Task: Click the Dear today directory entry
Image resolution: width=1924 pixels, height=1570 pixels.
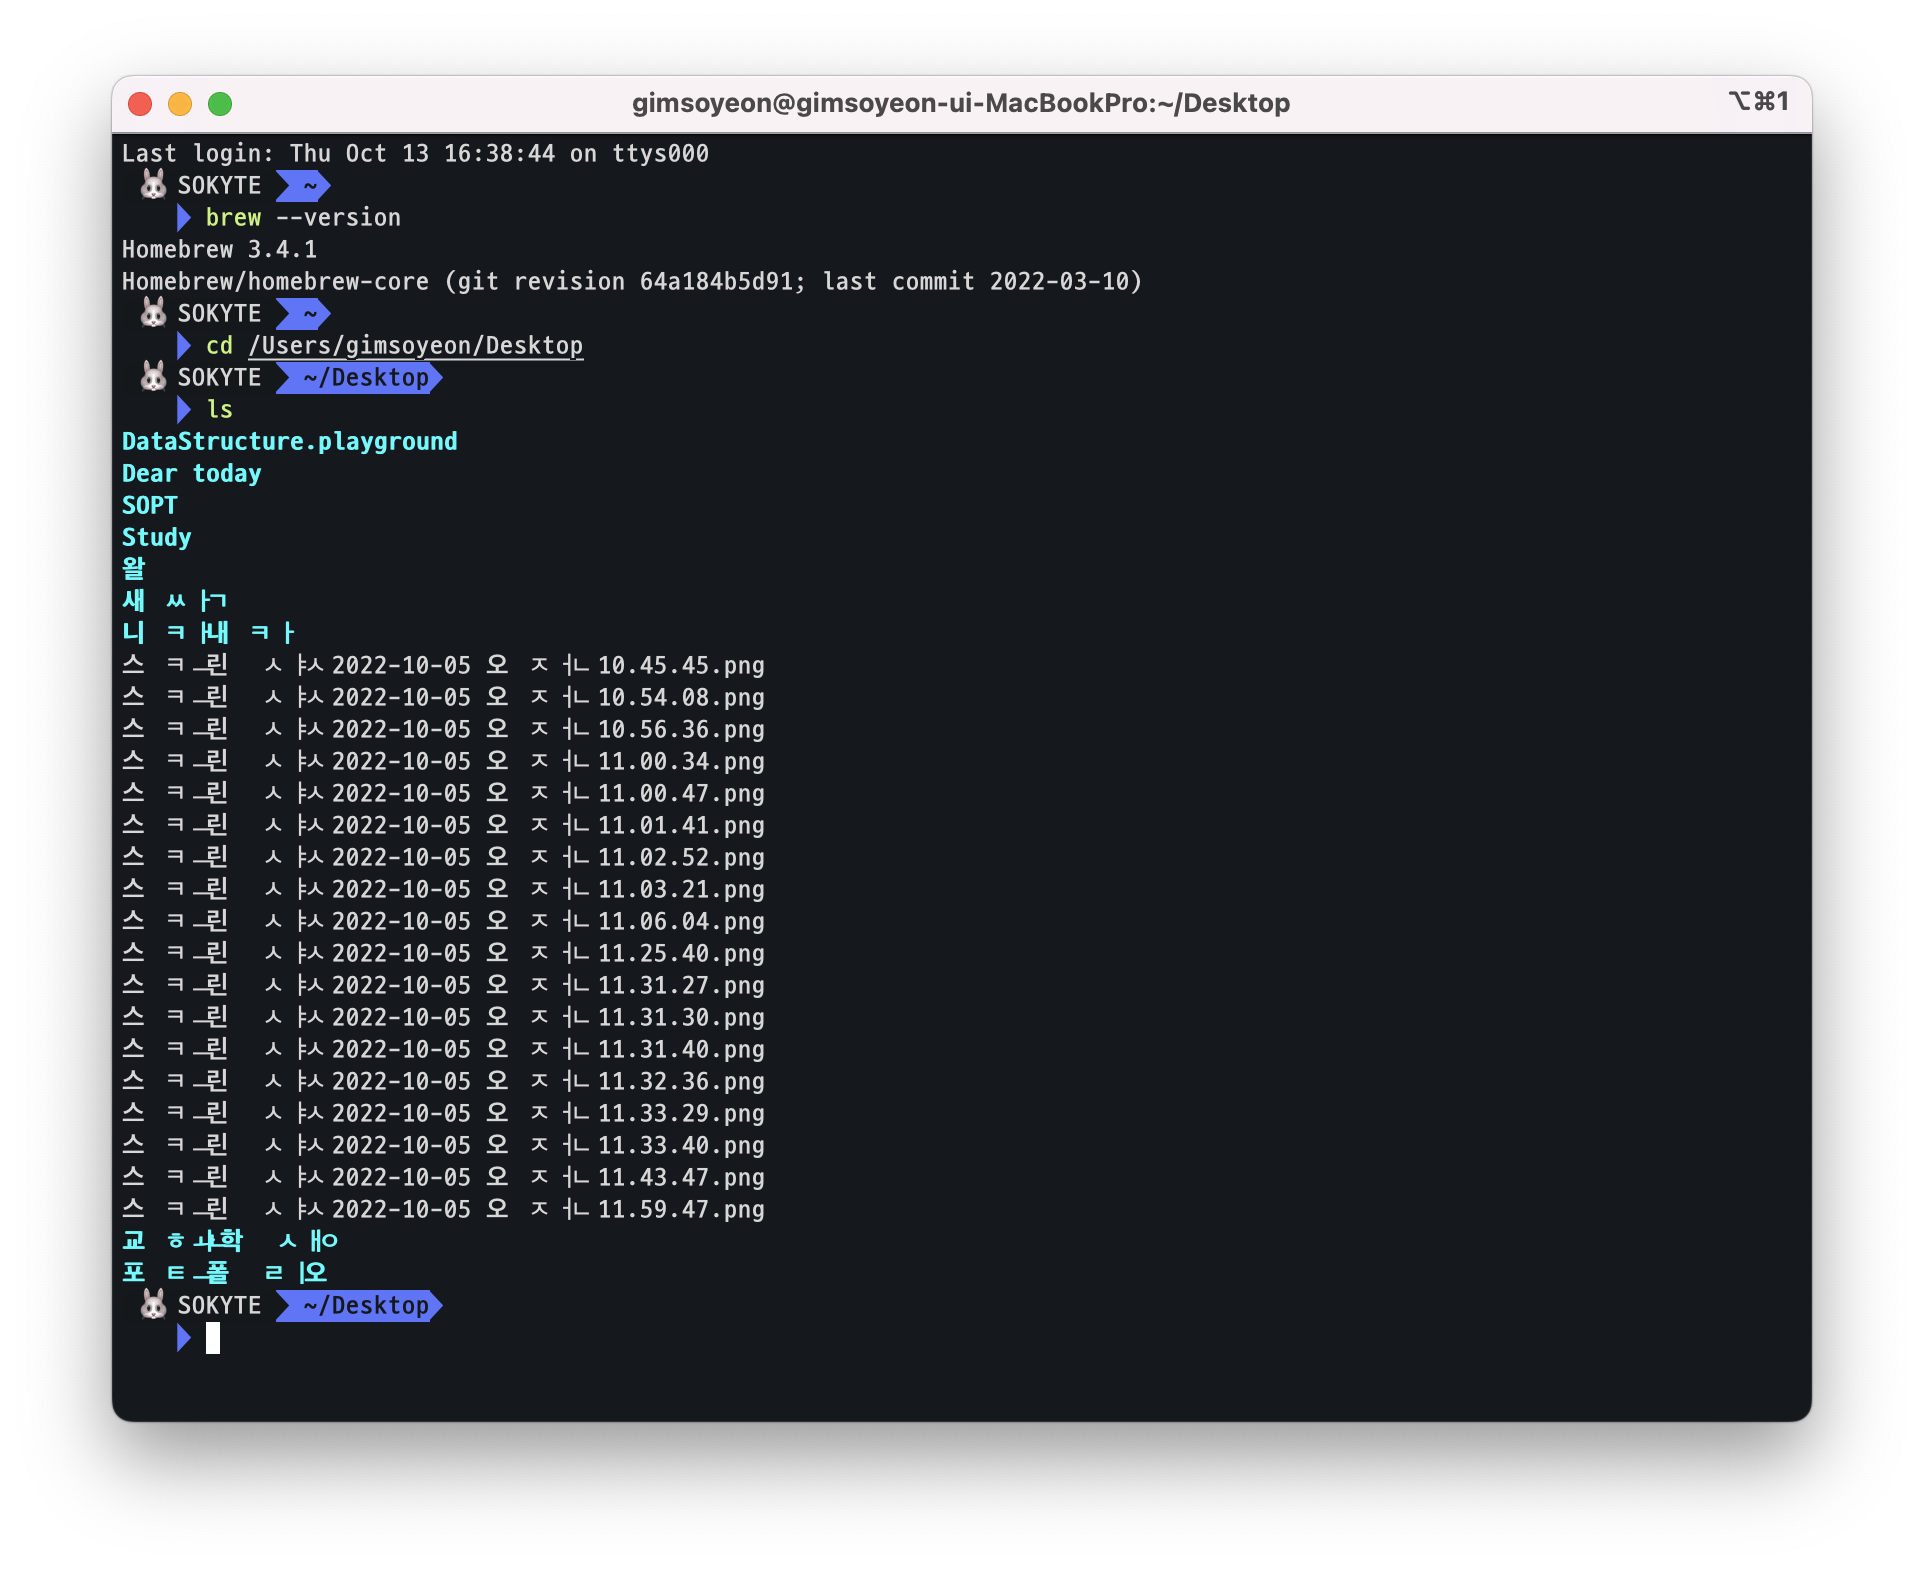Action: [x=191, y=473]
